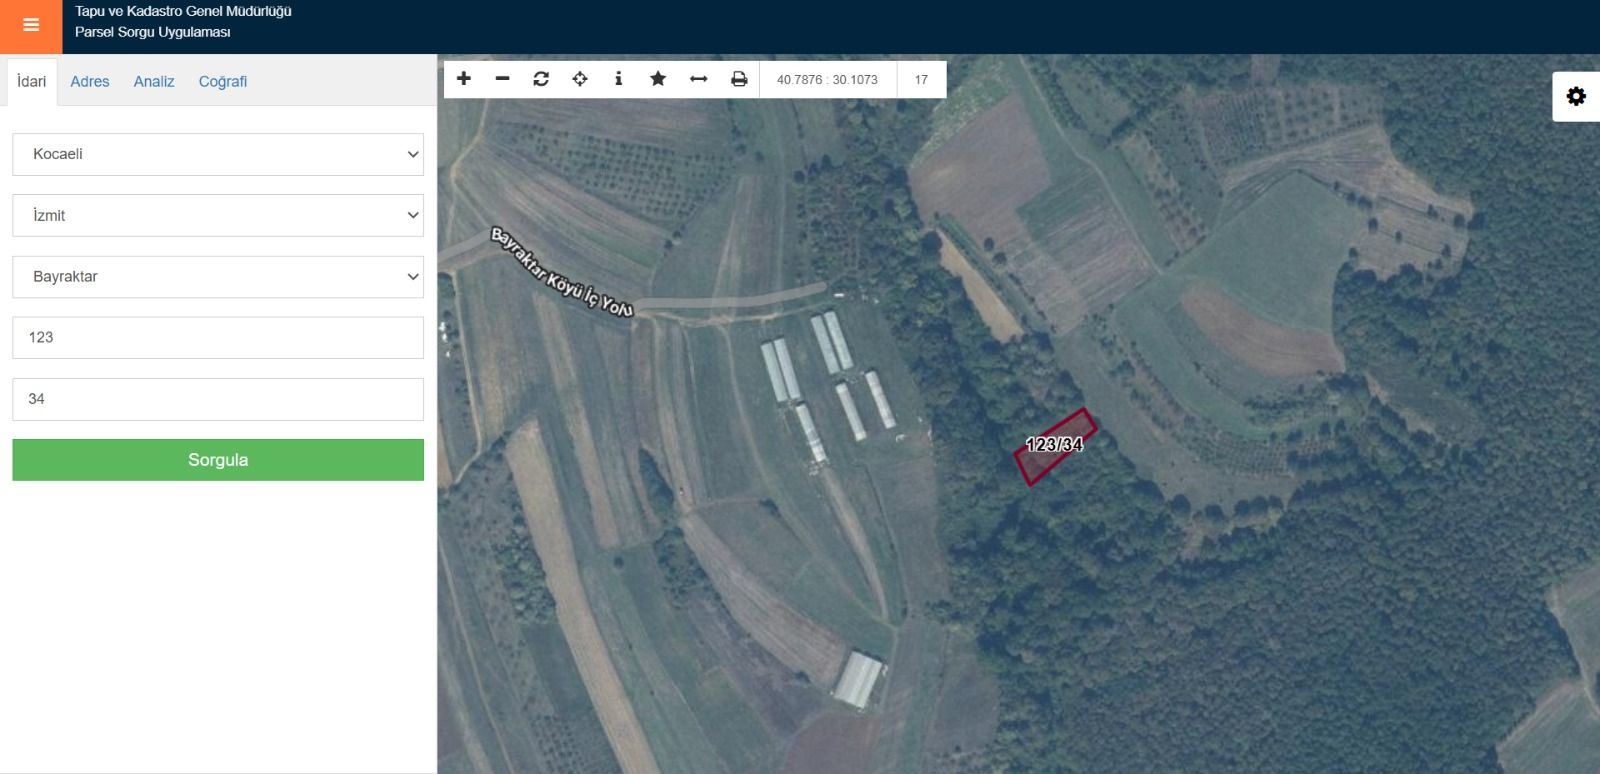Click the information tool icon
This screenshot has height=774, width=1600.
pos(619,79)
